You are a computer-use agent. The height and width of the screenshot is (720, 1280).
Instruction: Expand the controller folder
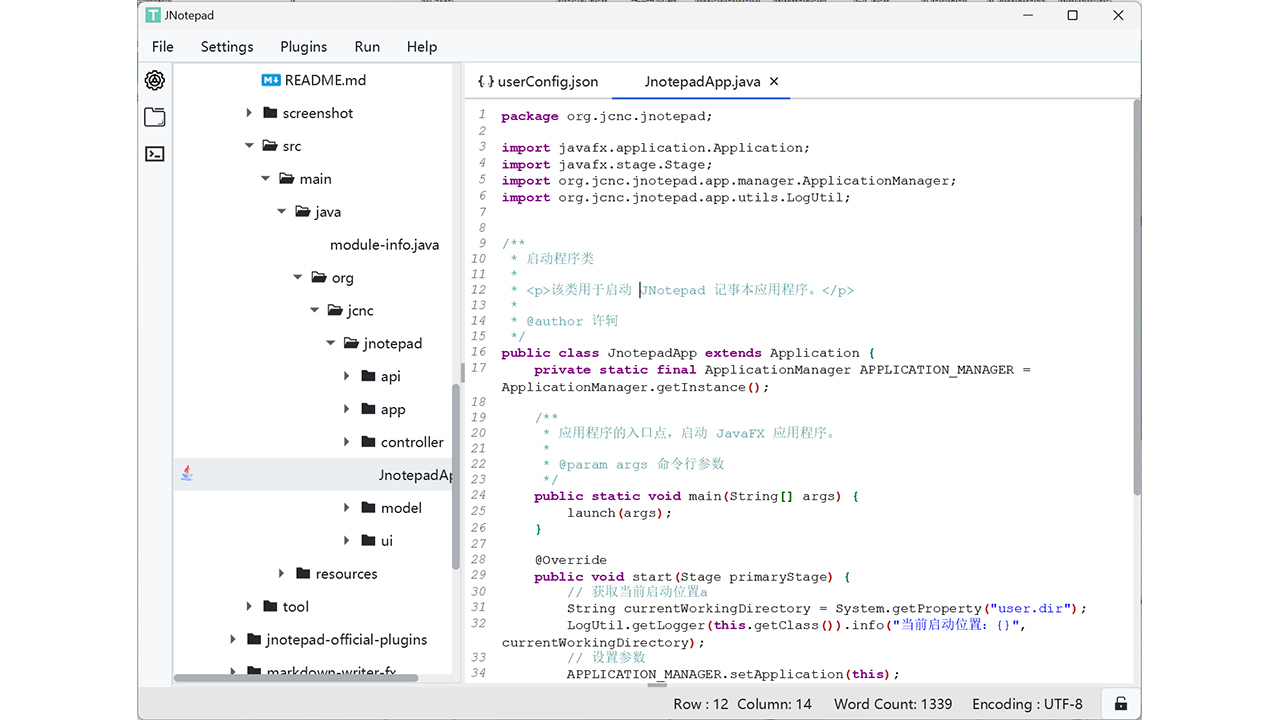coord(346,441)
